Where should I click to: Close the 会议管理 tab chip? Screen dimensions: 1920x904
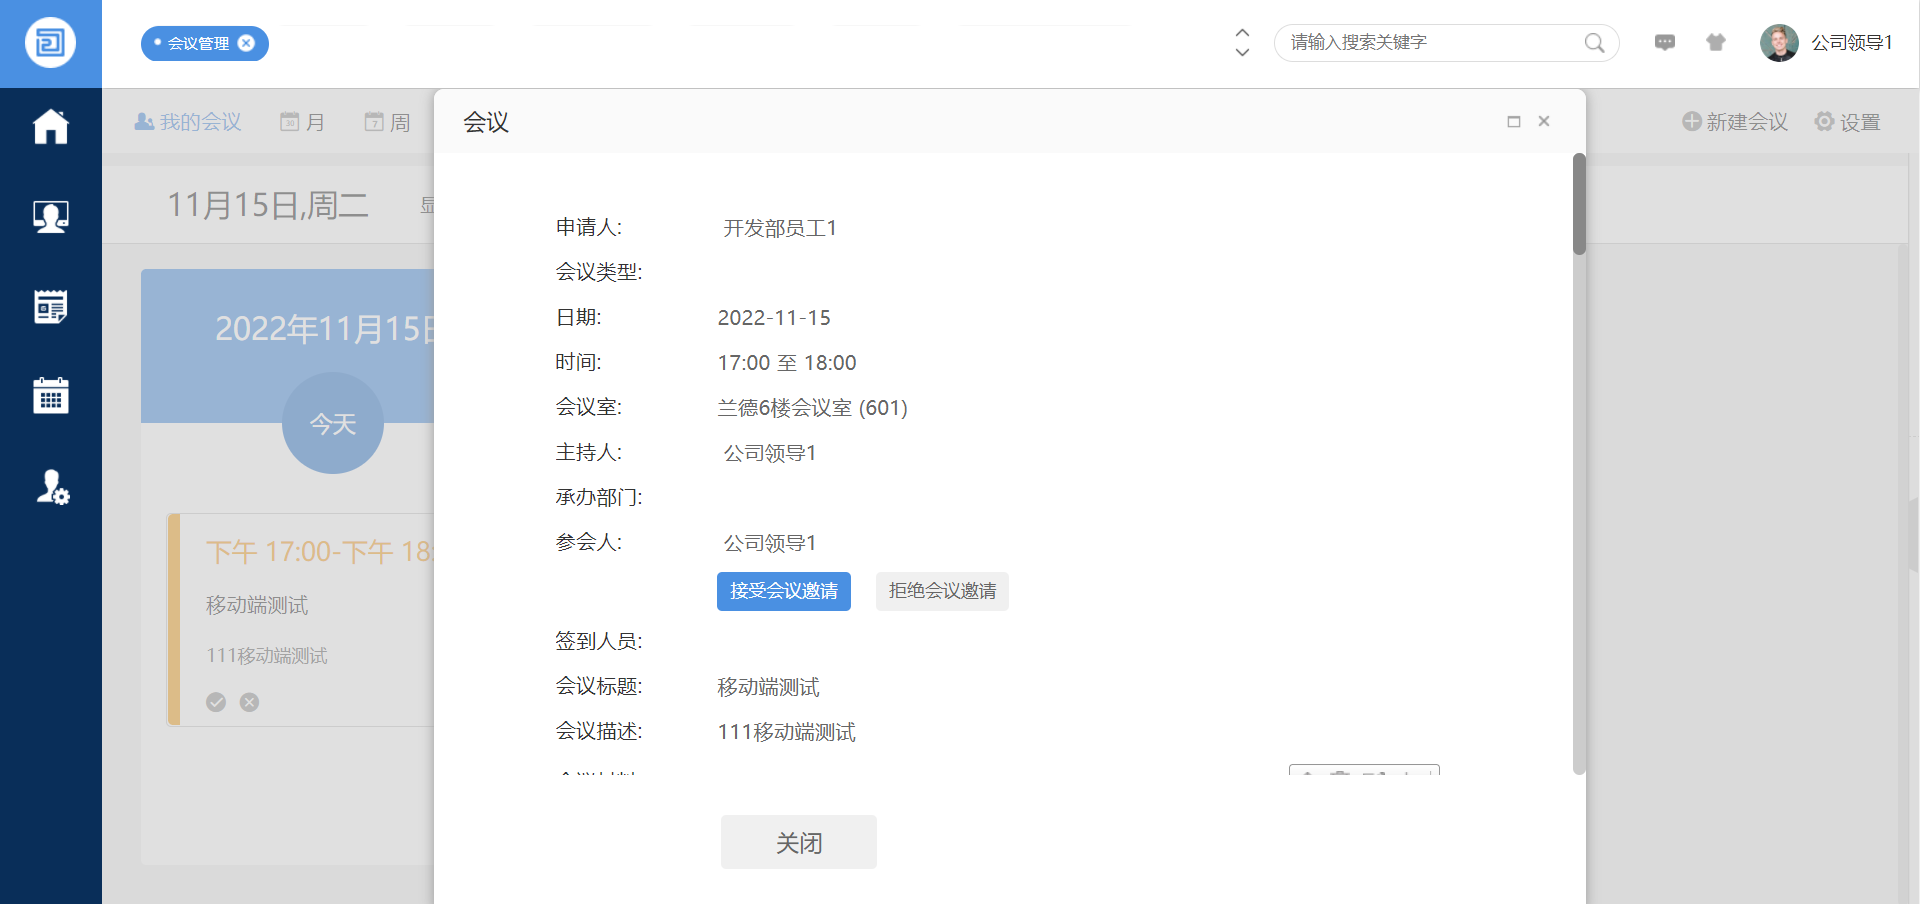click(246, 43)
